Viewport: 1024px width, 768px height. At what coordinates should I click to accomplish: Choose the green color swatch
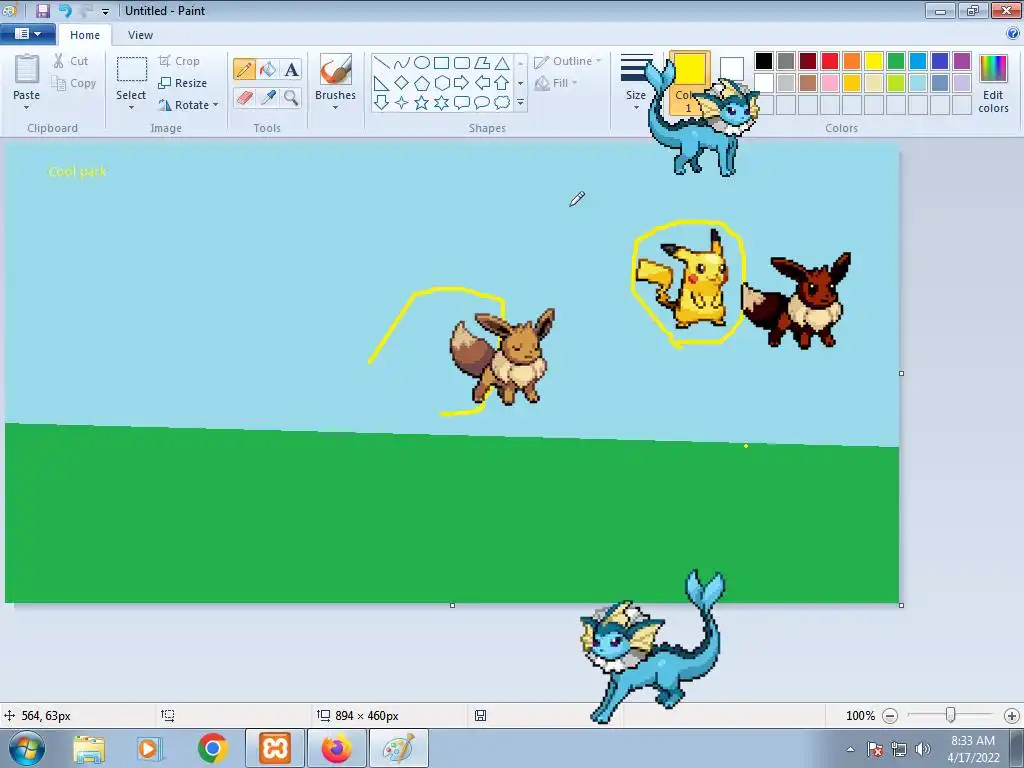(x=896, y=61)
